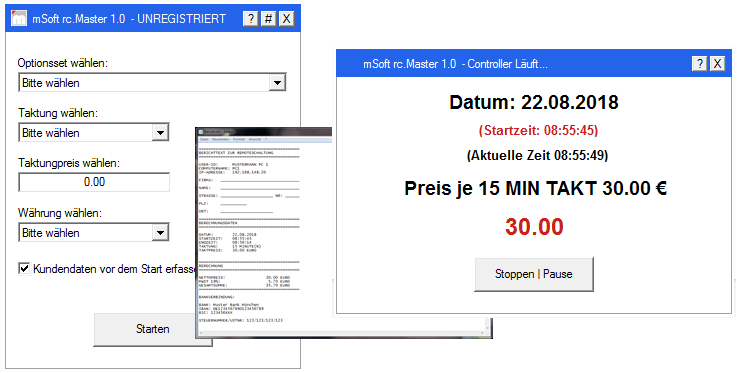Open the Währung wählen dropdown arrow
737x373 pixels.
pyautogui.click(x=160, y=233)
